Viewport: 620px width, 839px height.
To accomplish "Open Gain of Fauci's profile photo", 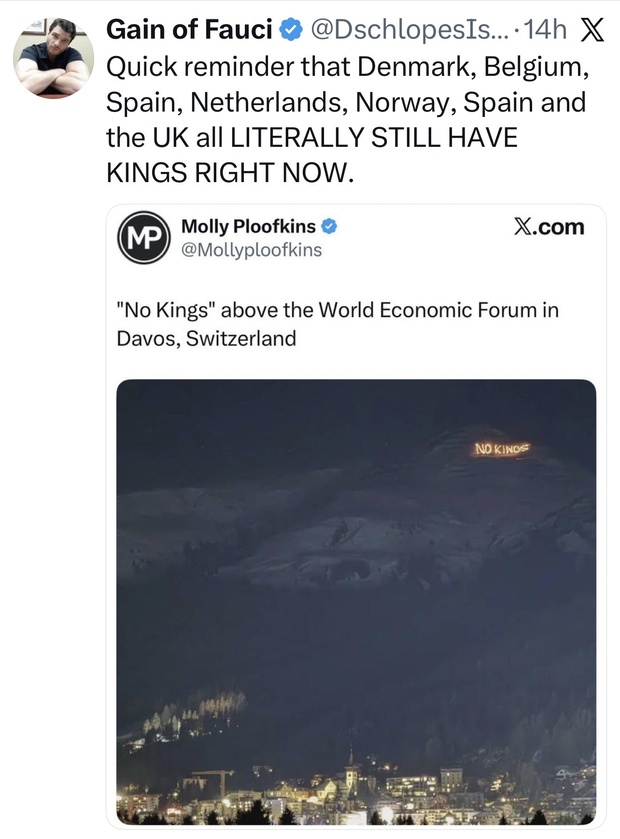I will point(52,56).
